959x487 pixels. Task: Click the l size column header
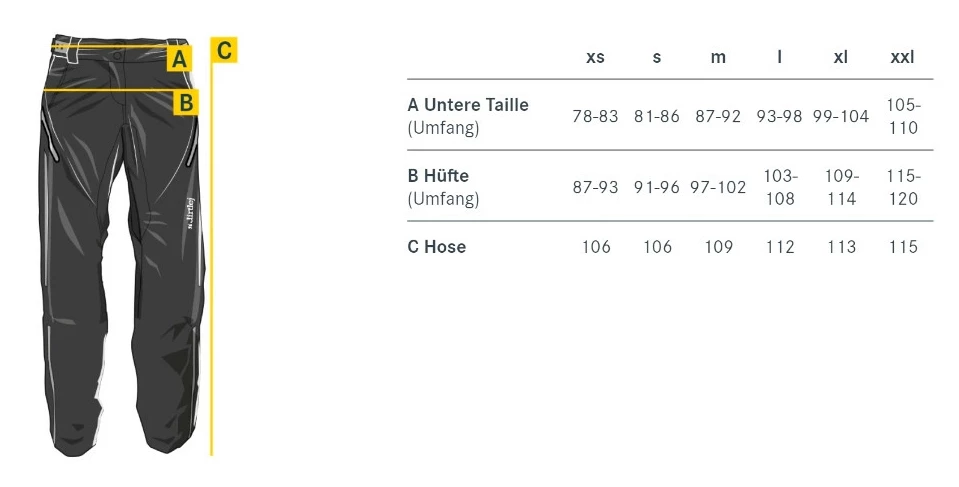(x=780, y=58)
